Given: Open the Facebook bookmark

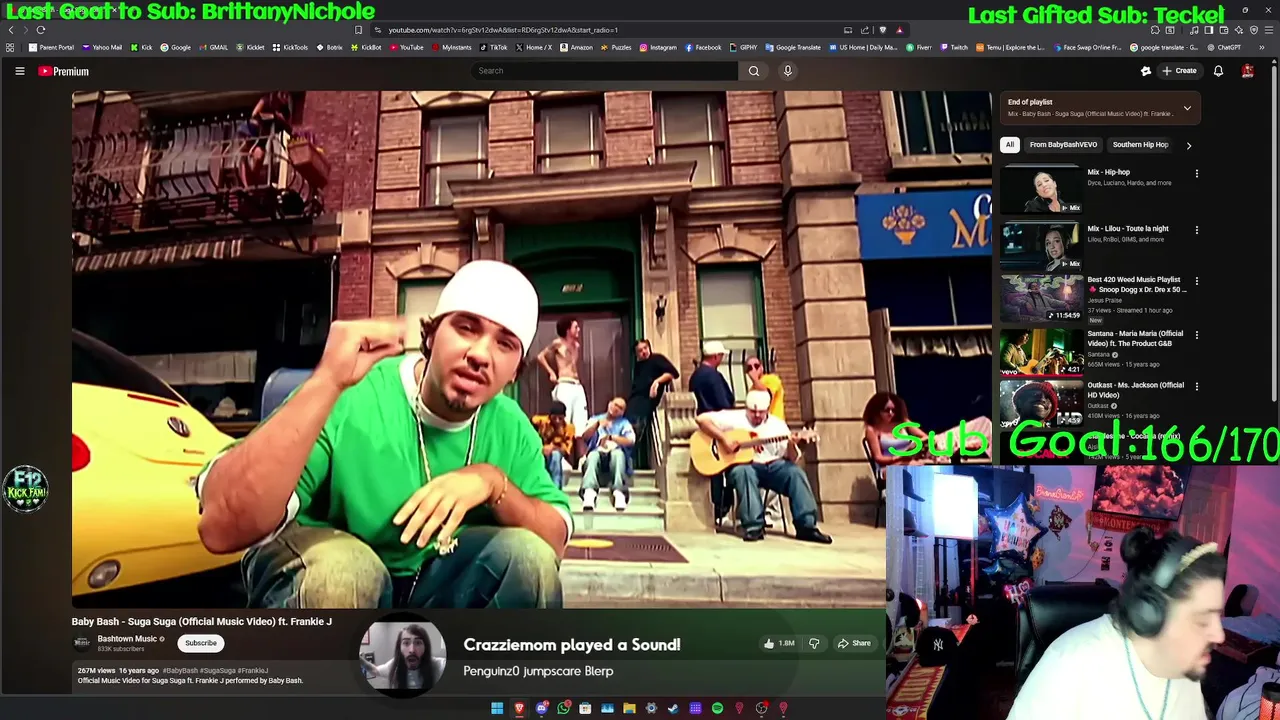Looking at the screenshot, I should tap(703, 47).
